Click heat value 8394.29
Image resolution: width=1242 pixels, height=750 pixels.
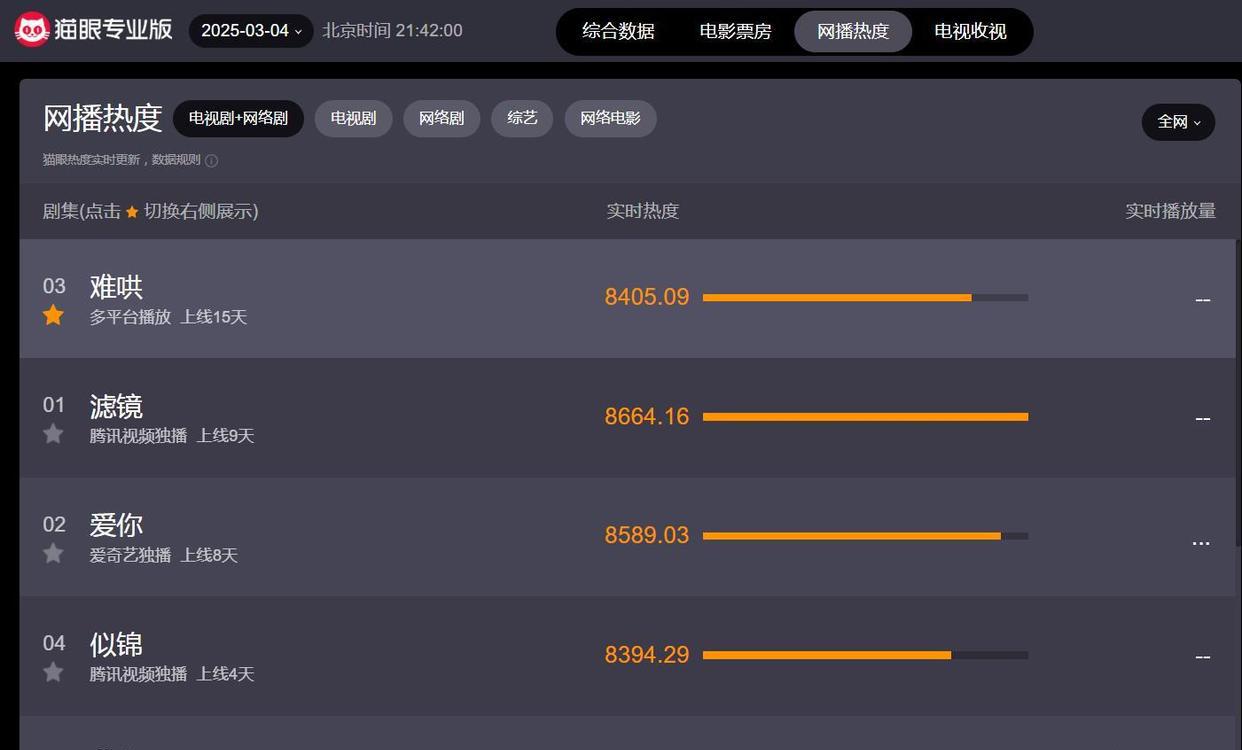click(647, 655)
